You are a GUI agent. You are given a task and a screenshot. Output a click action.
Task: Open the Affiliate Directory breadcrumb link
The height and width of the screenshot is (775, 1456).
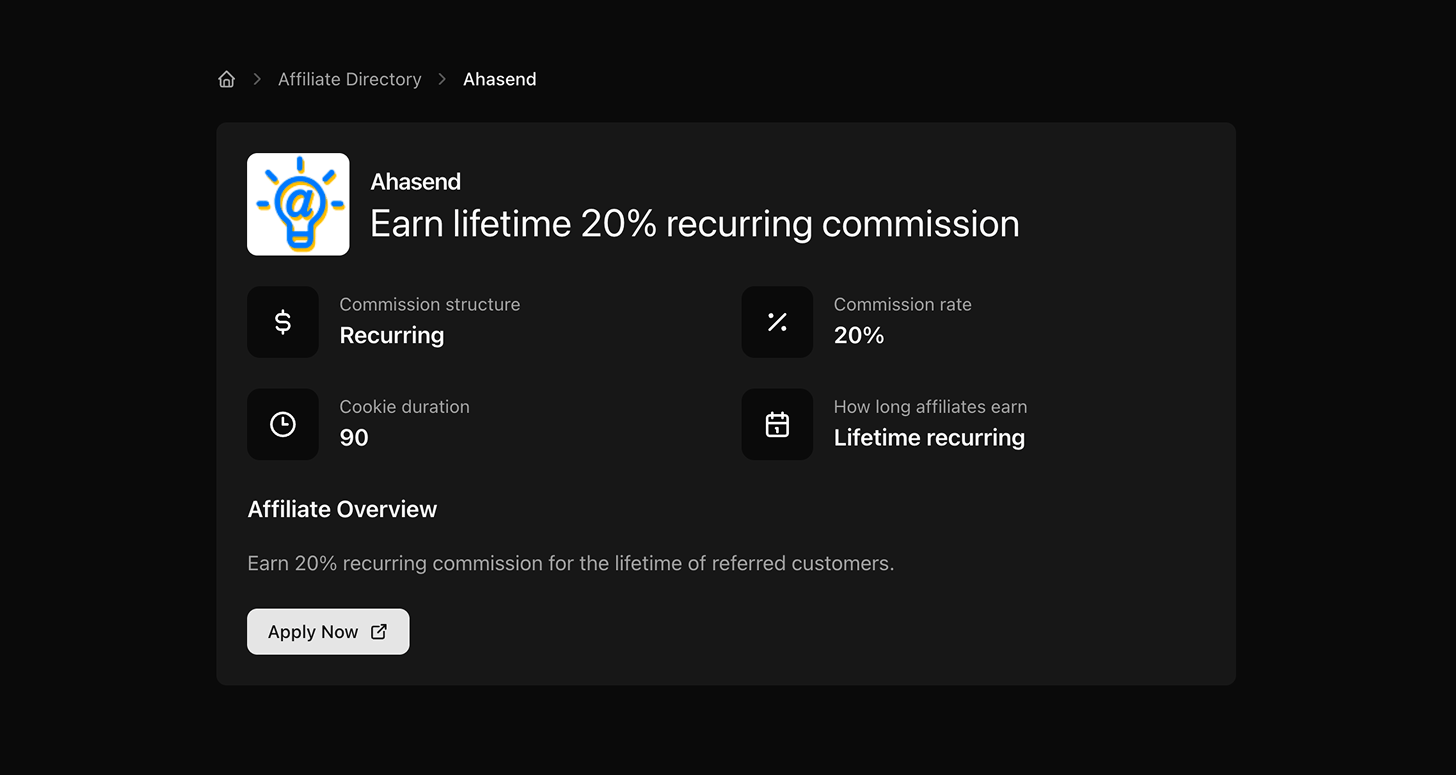(x=349, y=78)
